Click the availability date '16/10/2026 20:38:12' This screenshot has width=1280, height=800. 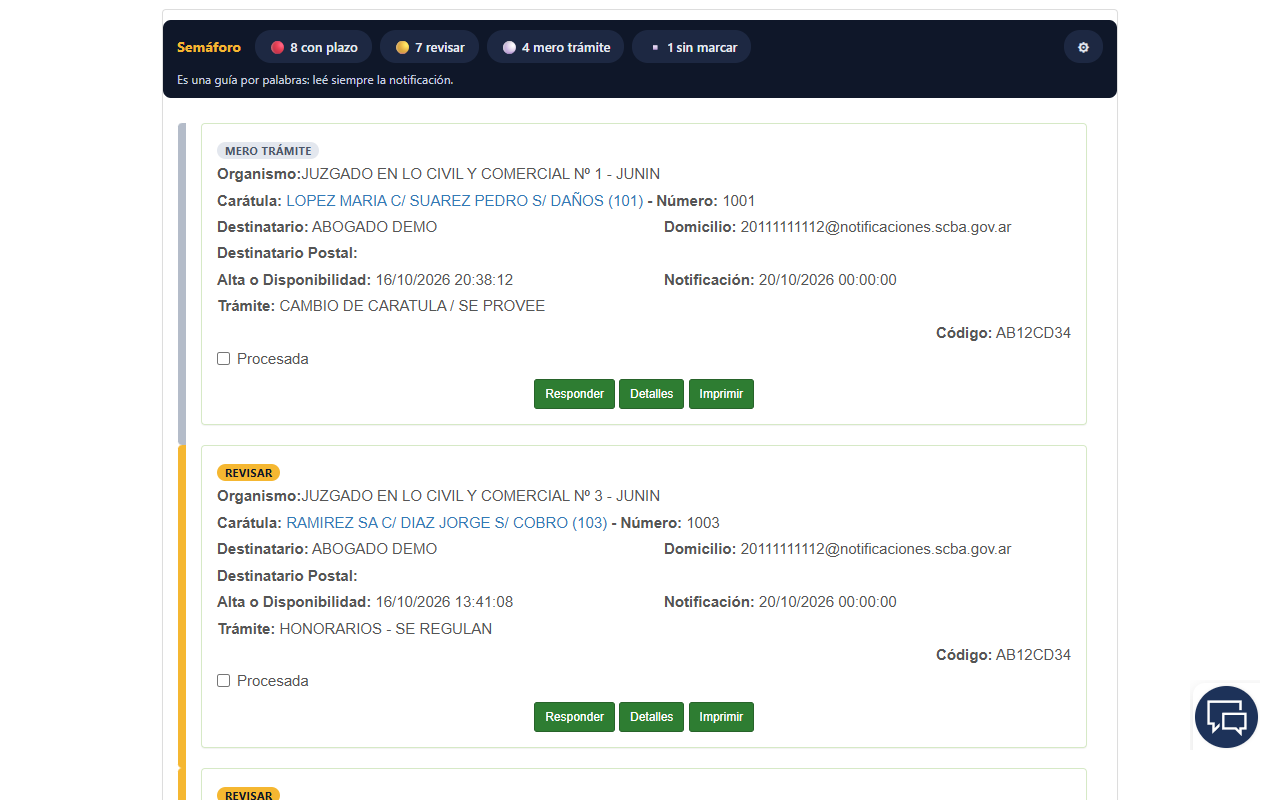click(x=444, y=280)
